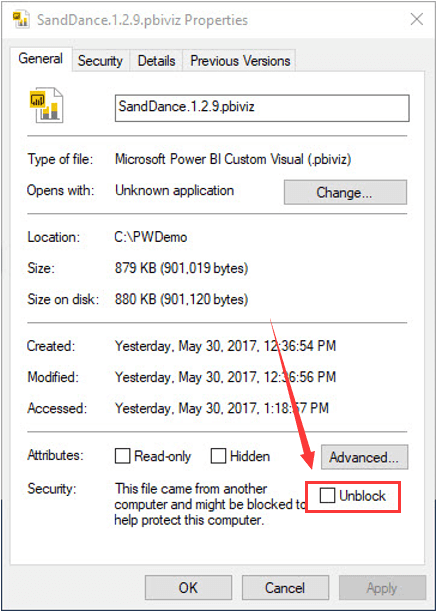Switch to the Security tab
The height and width of the screenshot is (611, 437).
coord(100,60)
